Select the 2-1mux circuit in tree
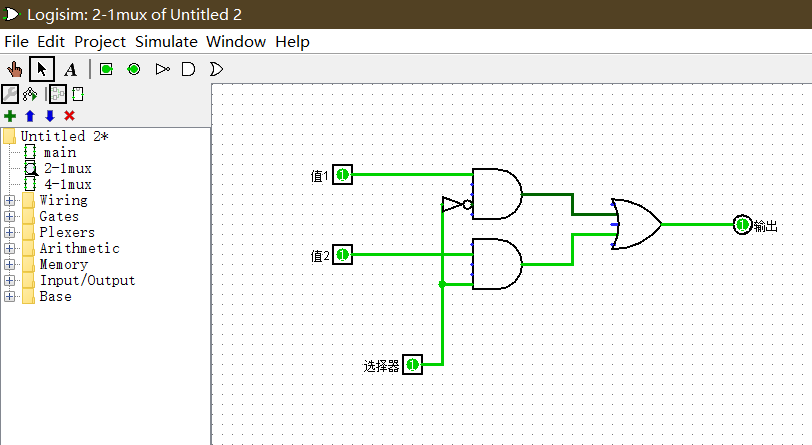Image resolution: width=812 pixels, height=445 pixels. pos(67,168)
